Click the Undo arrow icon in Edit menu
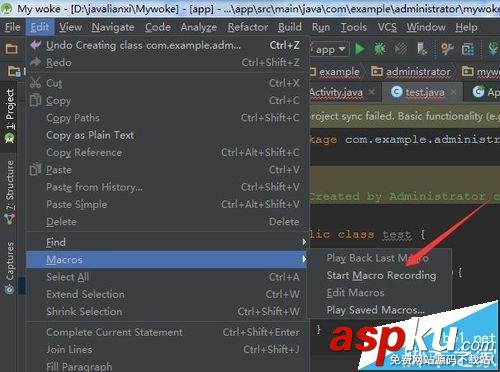The height and width of the screenshot is (372, 500). tap(36, 45)
